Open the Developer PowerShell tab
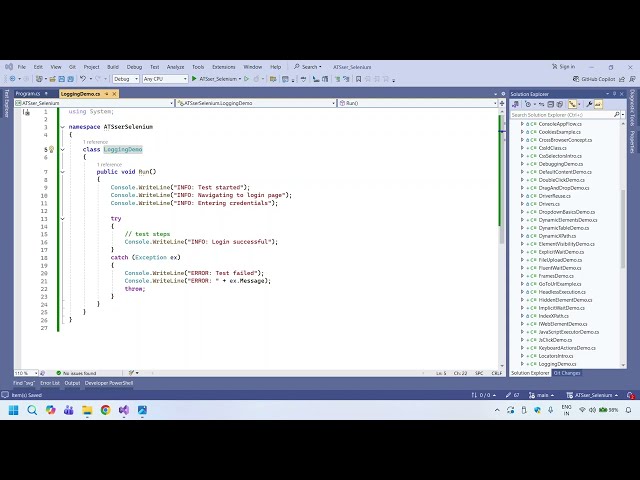This screenshot has height=480, width=640. click(109, 383)
